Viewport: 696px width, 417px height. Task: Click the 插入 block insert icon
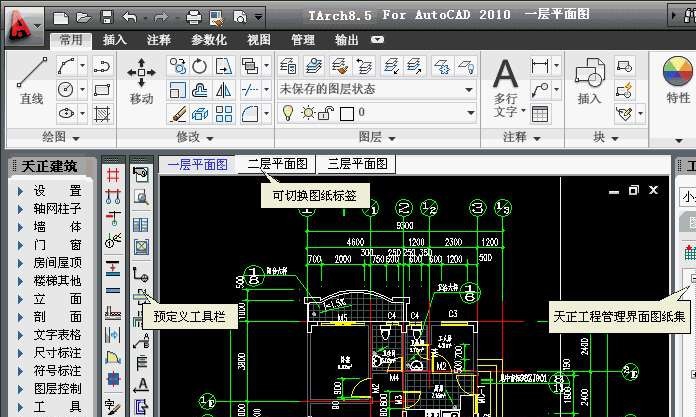pos(589,81)
